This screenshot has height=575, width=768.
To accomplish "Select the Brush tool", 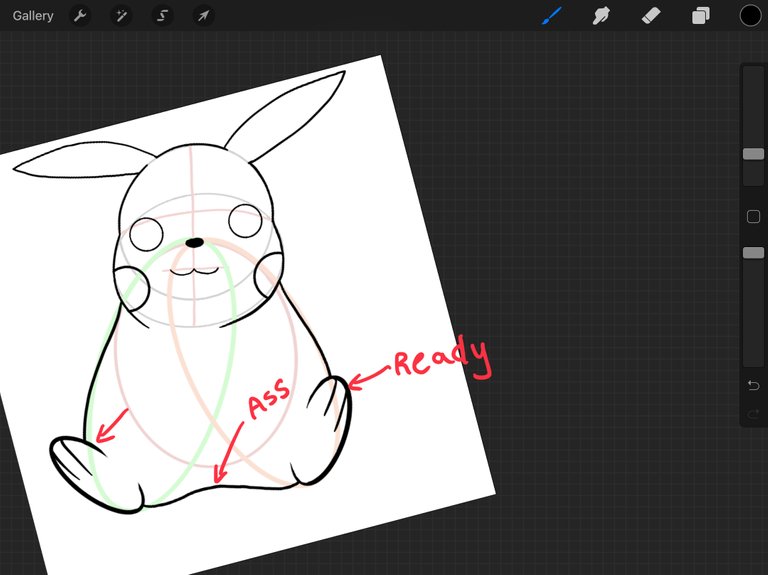I will 552,16.
